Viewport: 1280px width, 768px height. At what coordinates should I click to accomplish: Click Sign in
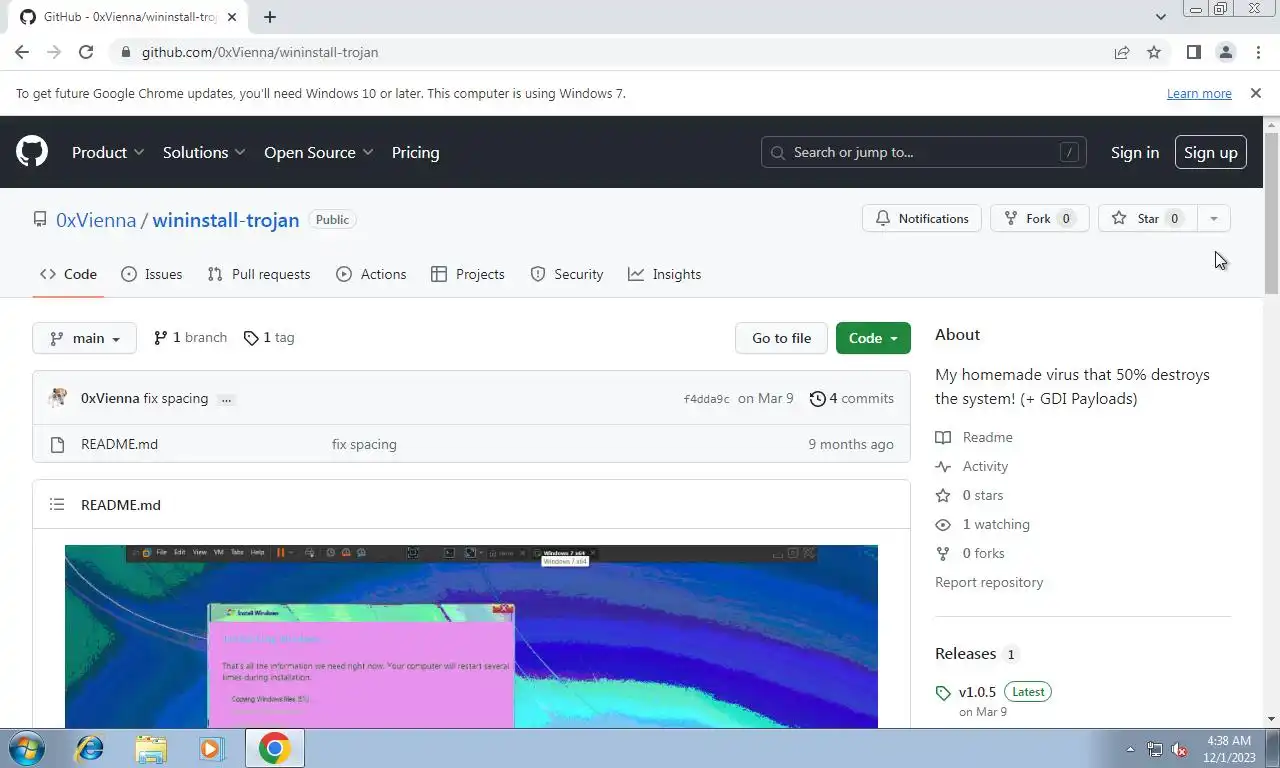1135,152
